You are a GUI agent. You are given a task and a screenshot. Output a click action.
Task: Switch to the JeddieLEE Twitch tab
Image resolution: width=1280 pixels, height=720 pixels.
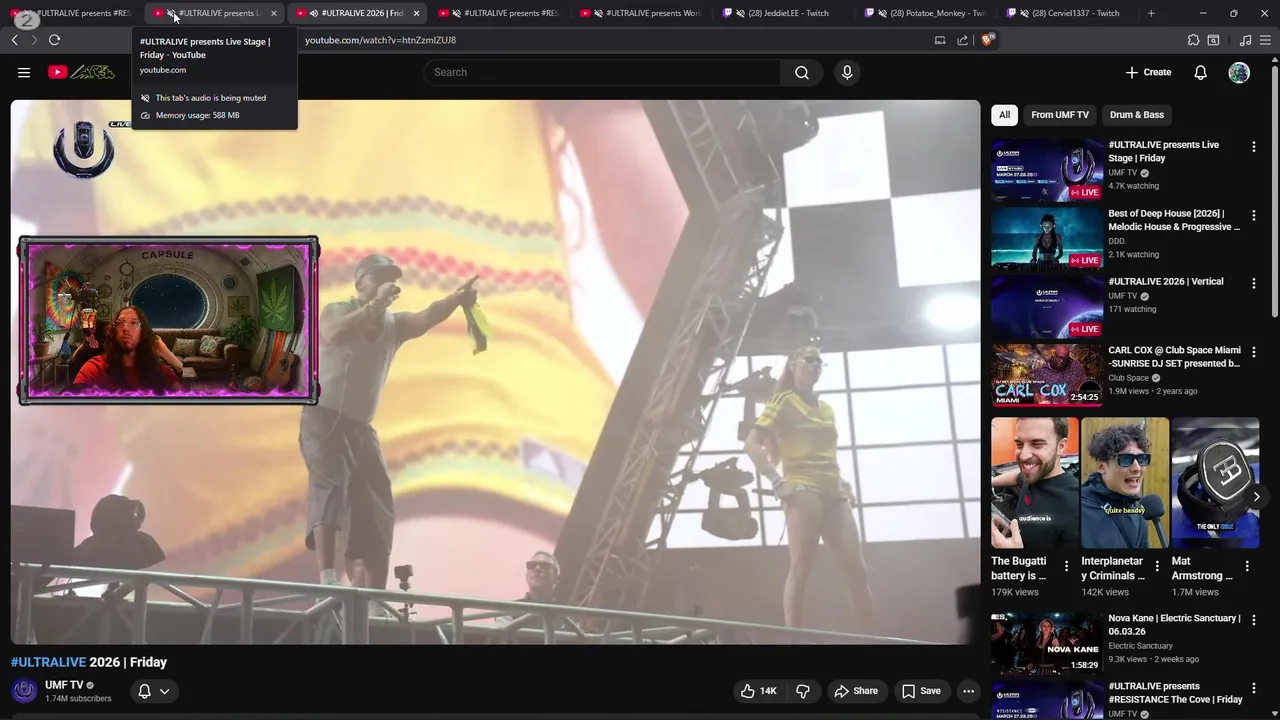click(x=786, y=13)
